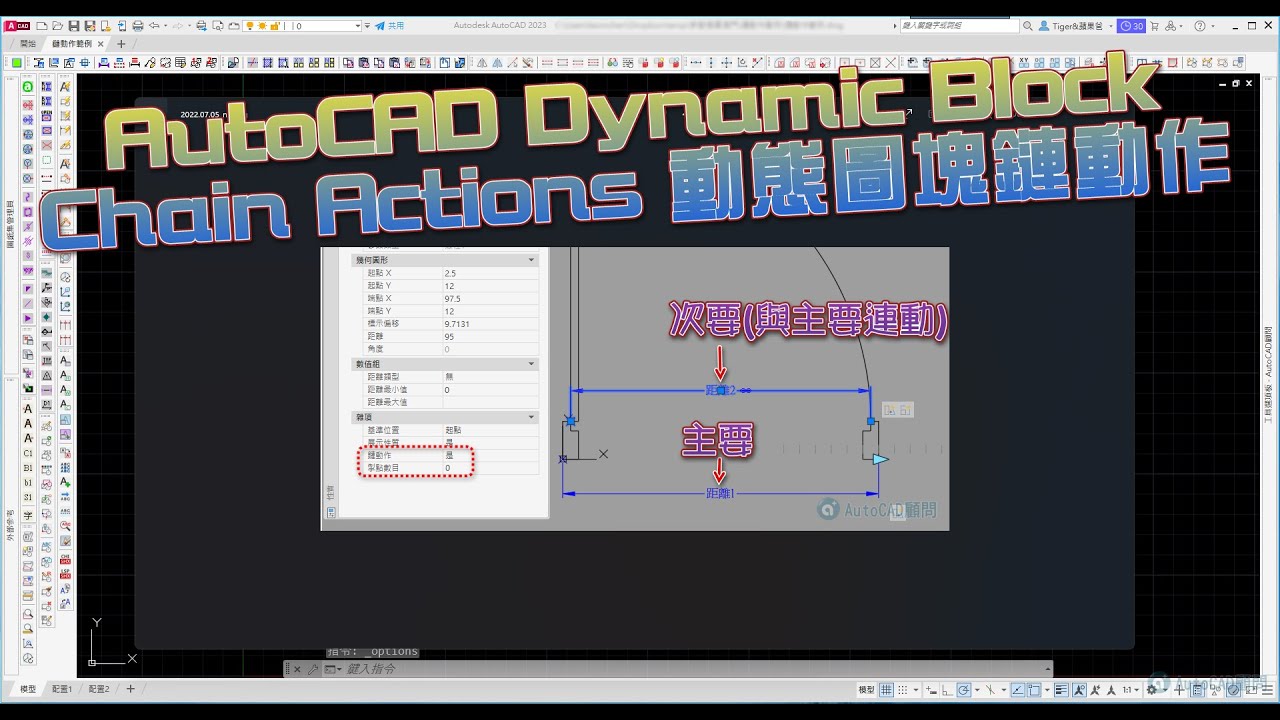Click the green square icon starting second toolbar row
Screen dimensions: 1280x720
click(17, 63)
